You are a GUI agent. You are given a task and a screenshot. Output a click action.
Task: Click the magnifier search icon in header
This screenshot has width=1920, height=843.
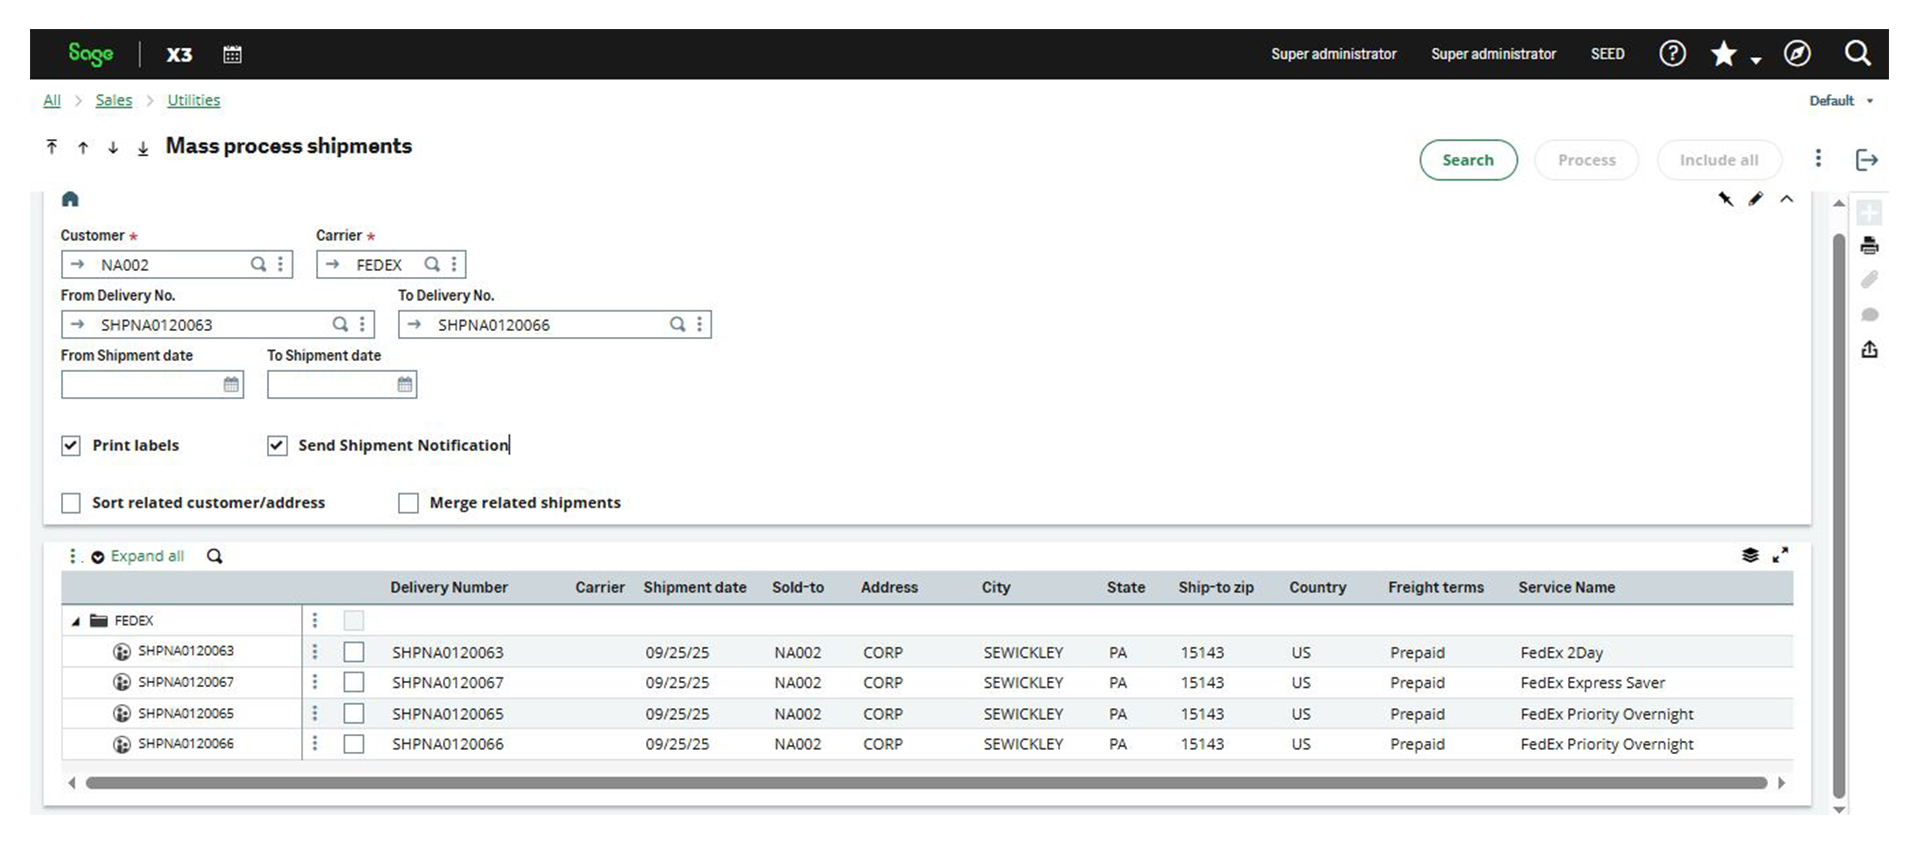tap(1857, 54)
